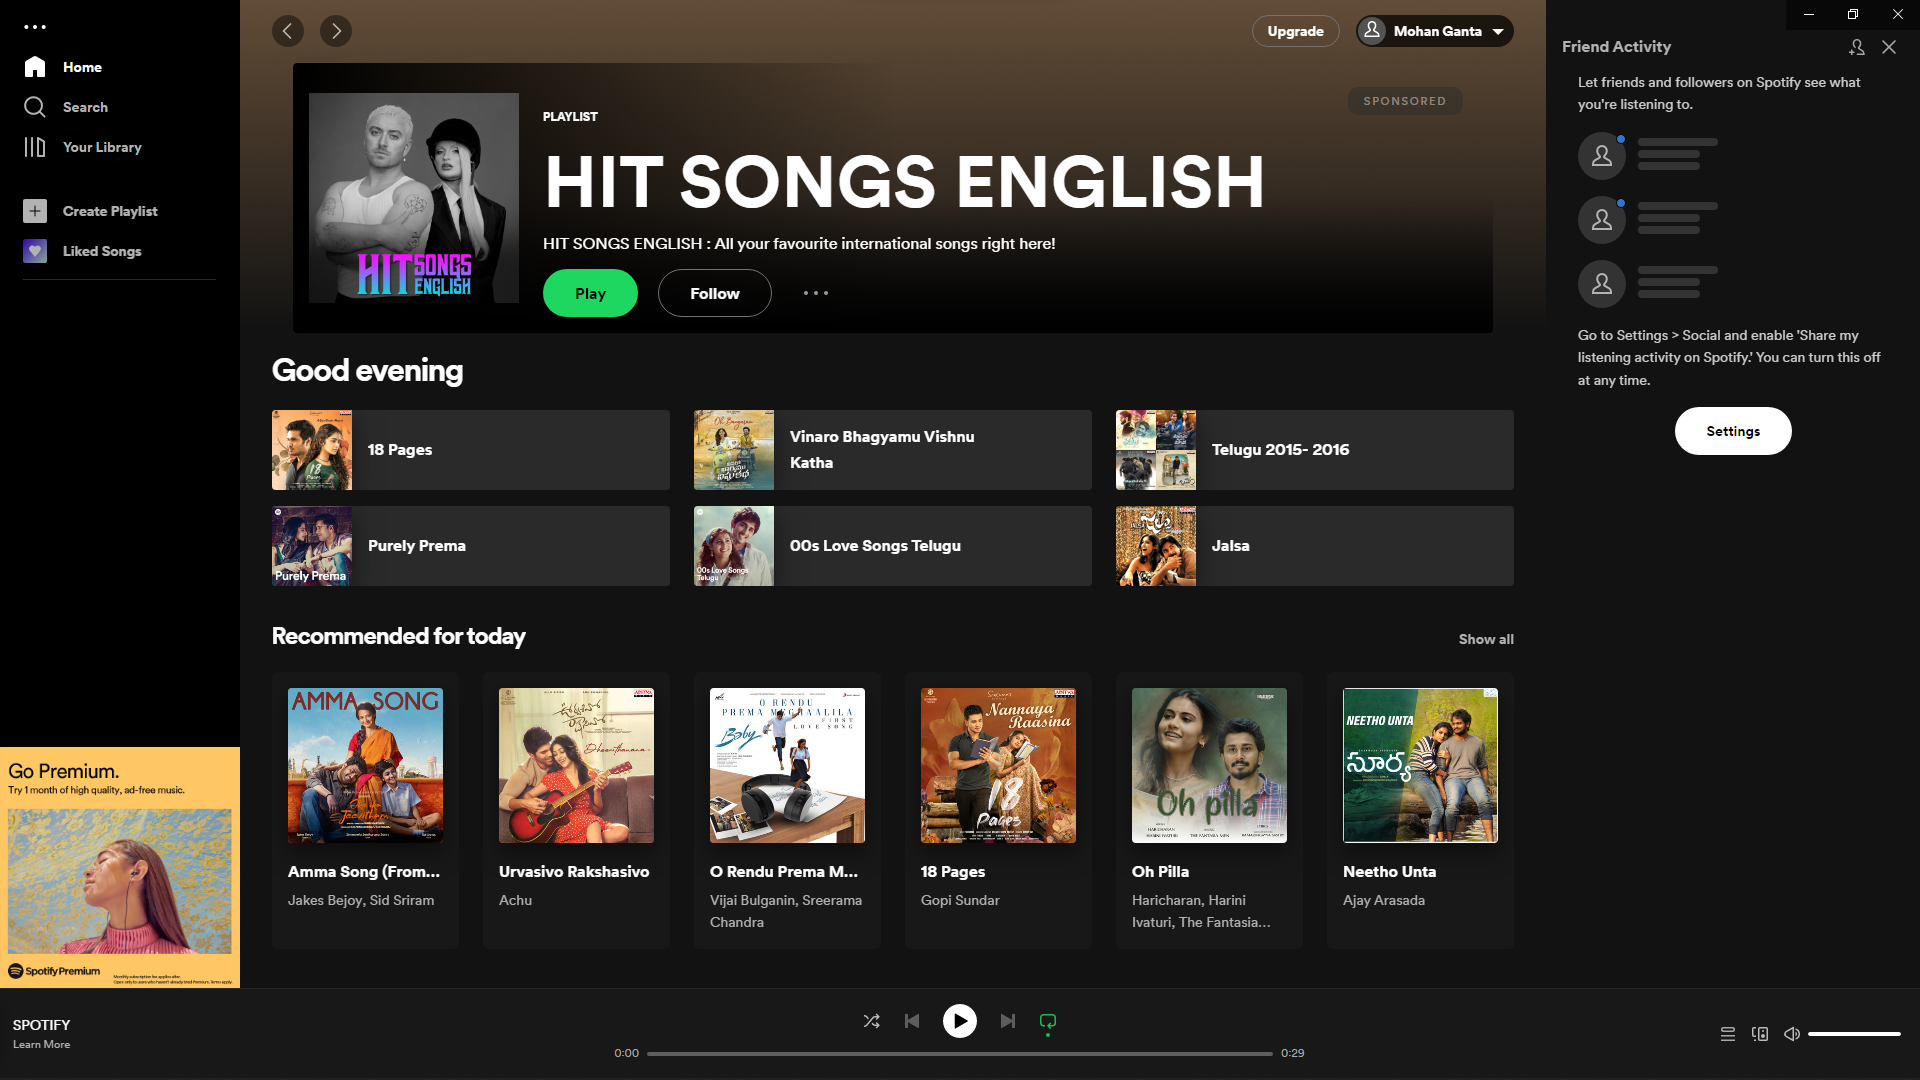The width and height of the screenshot is (1920, 1080).
Task: Adjust the volume slider
Action: (x=1854, y=1034)
